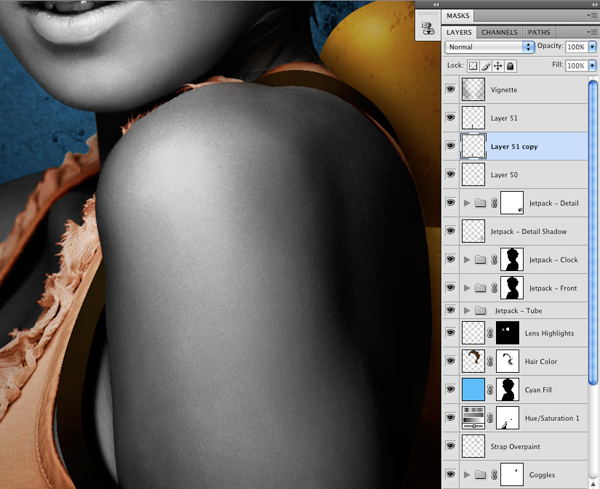Switch to the Paths tab
This screenshot has width=600, height=489.
coord(539,33)
